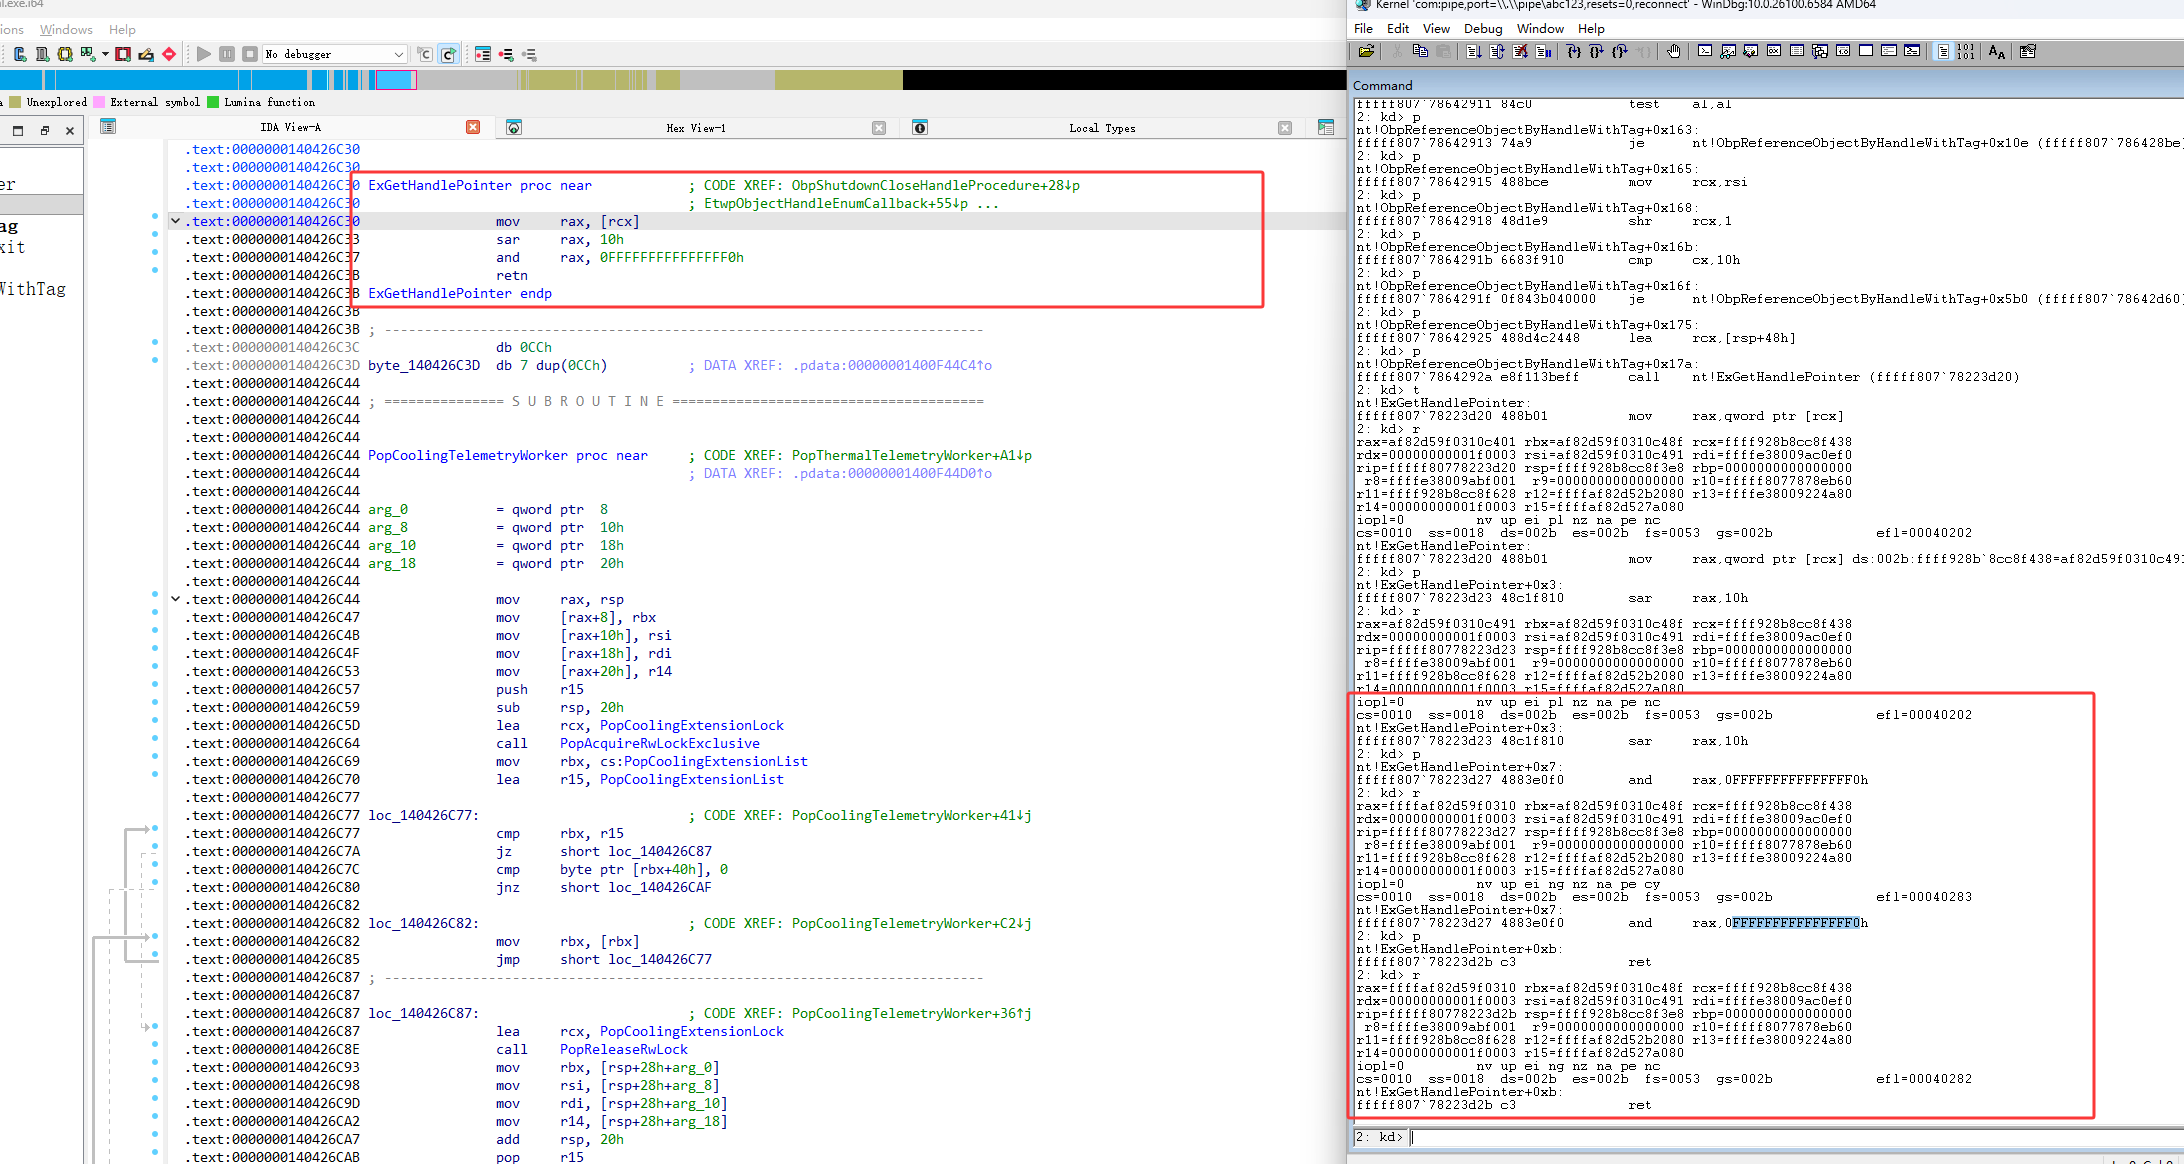
Task: Follow the PopAcquireRwLockExclusive call link
Action: click(659, 743)
